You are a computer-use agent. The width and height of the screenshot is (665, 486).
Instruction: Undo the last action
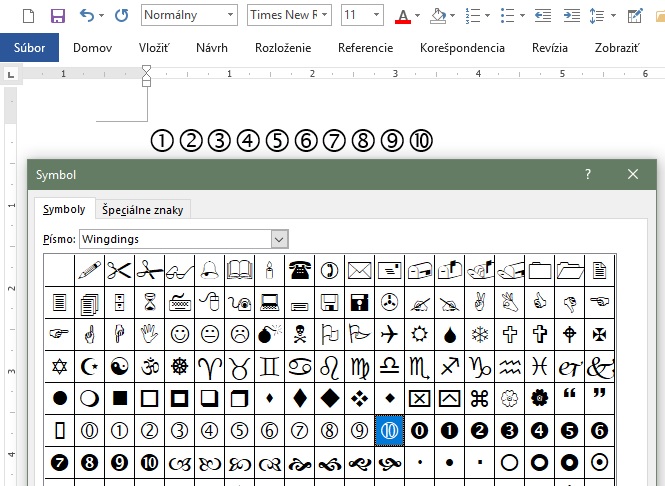pyautogui.click(x=87, y=16)
